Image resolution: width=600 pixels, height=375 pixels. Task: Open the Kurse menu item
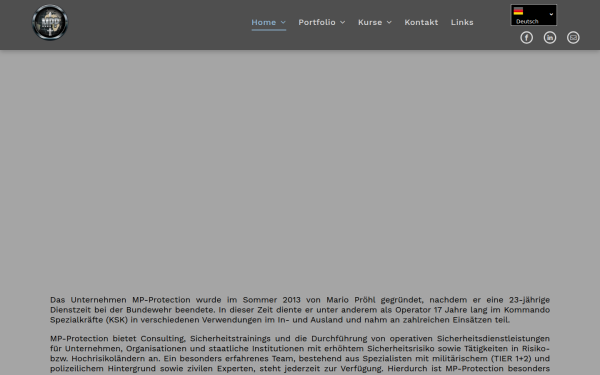[x=370, y=22]
